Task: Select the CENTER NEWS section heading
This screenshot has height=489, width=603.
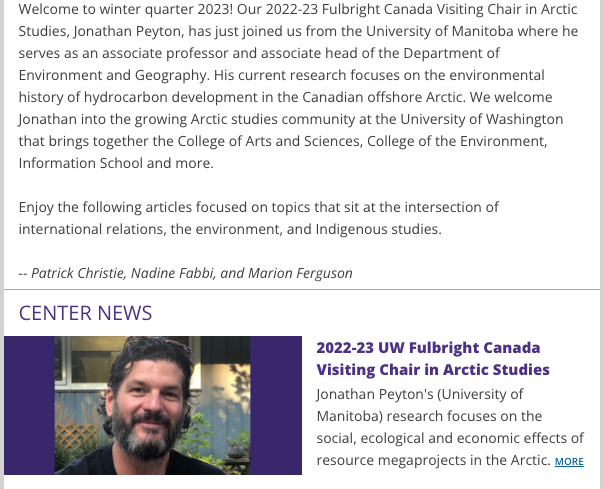Action: [85, 313]
